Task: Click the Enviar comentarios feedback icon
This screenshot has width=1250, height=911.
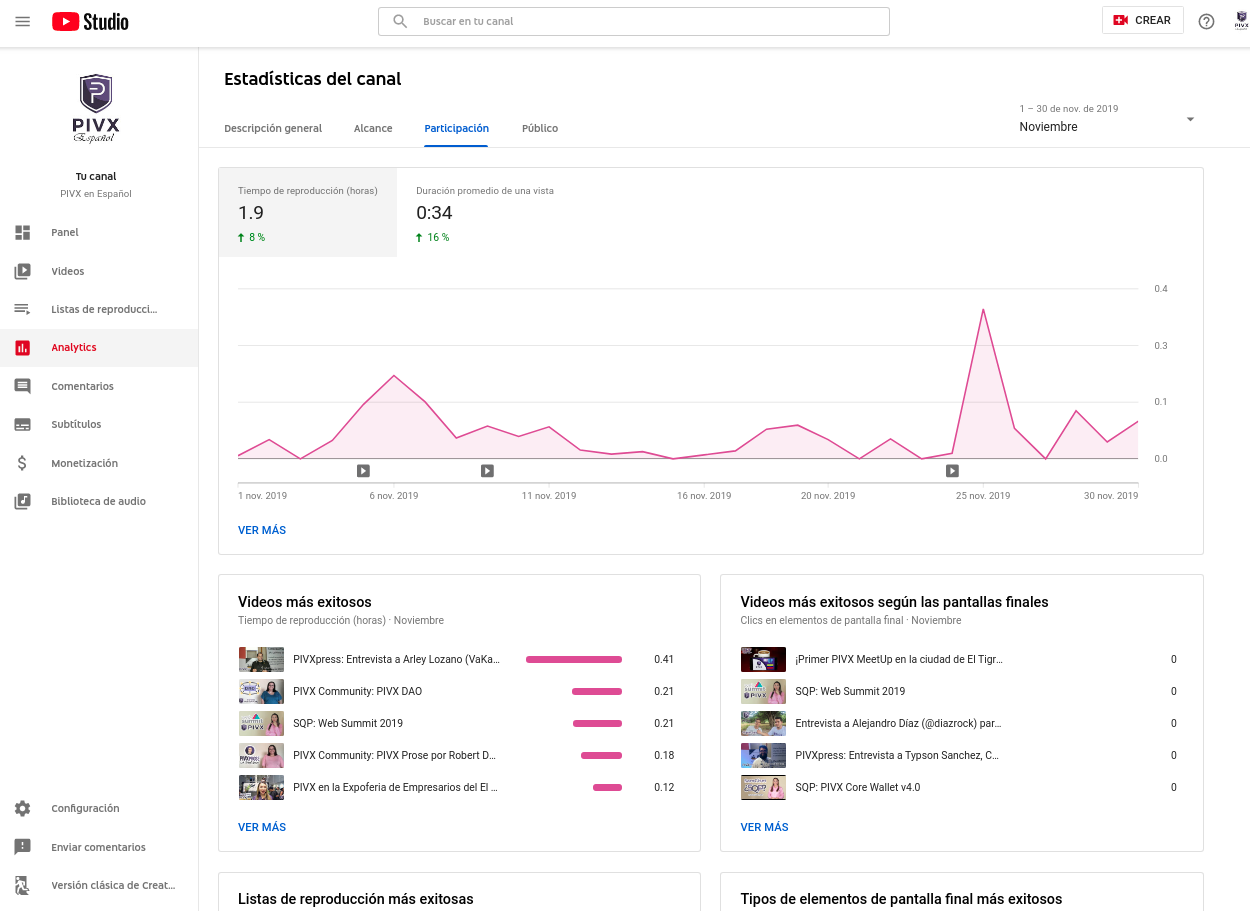Action: point(23,847)
